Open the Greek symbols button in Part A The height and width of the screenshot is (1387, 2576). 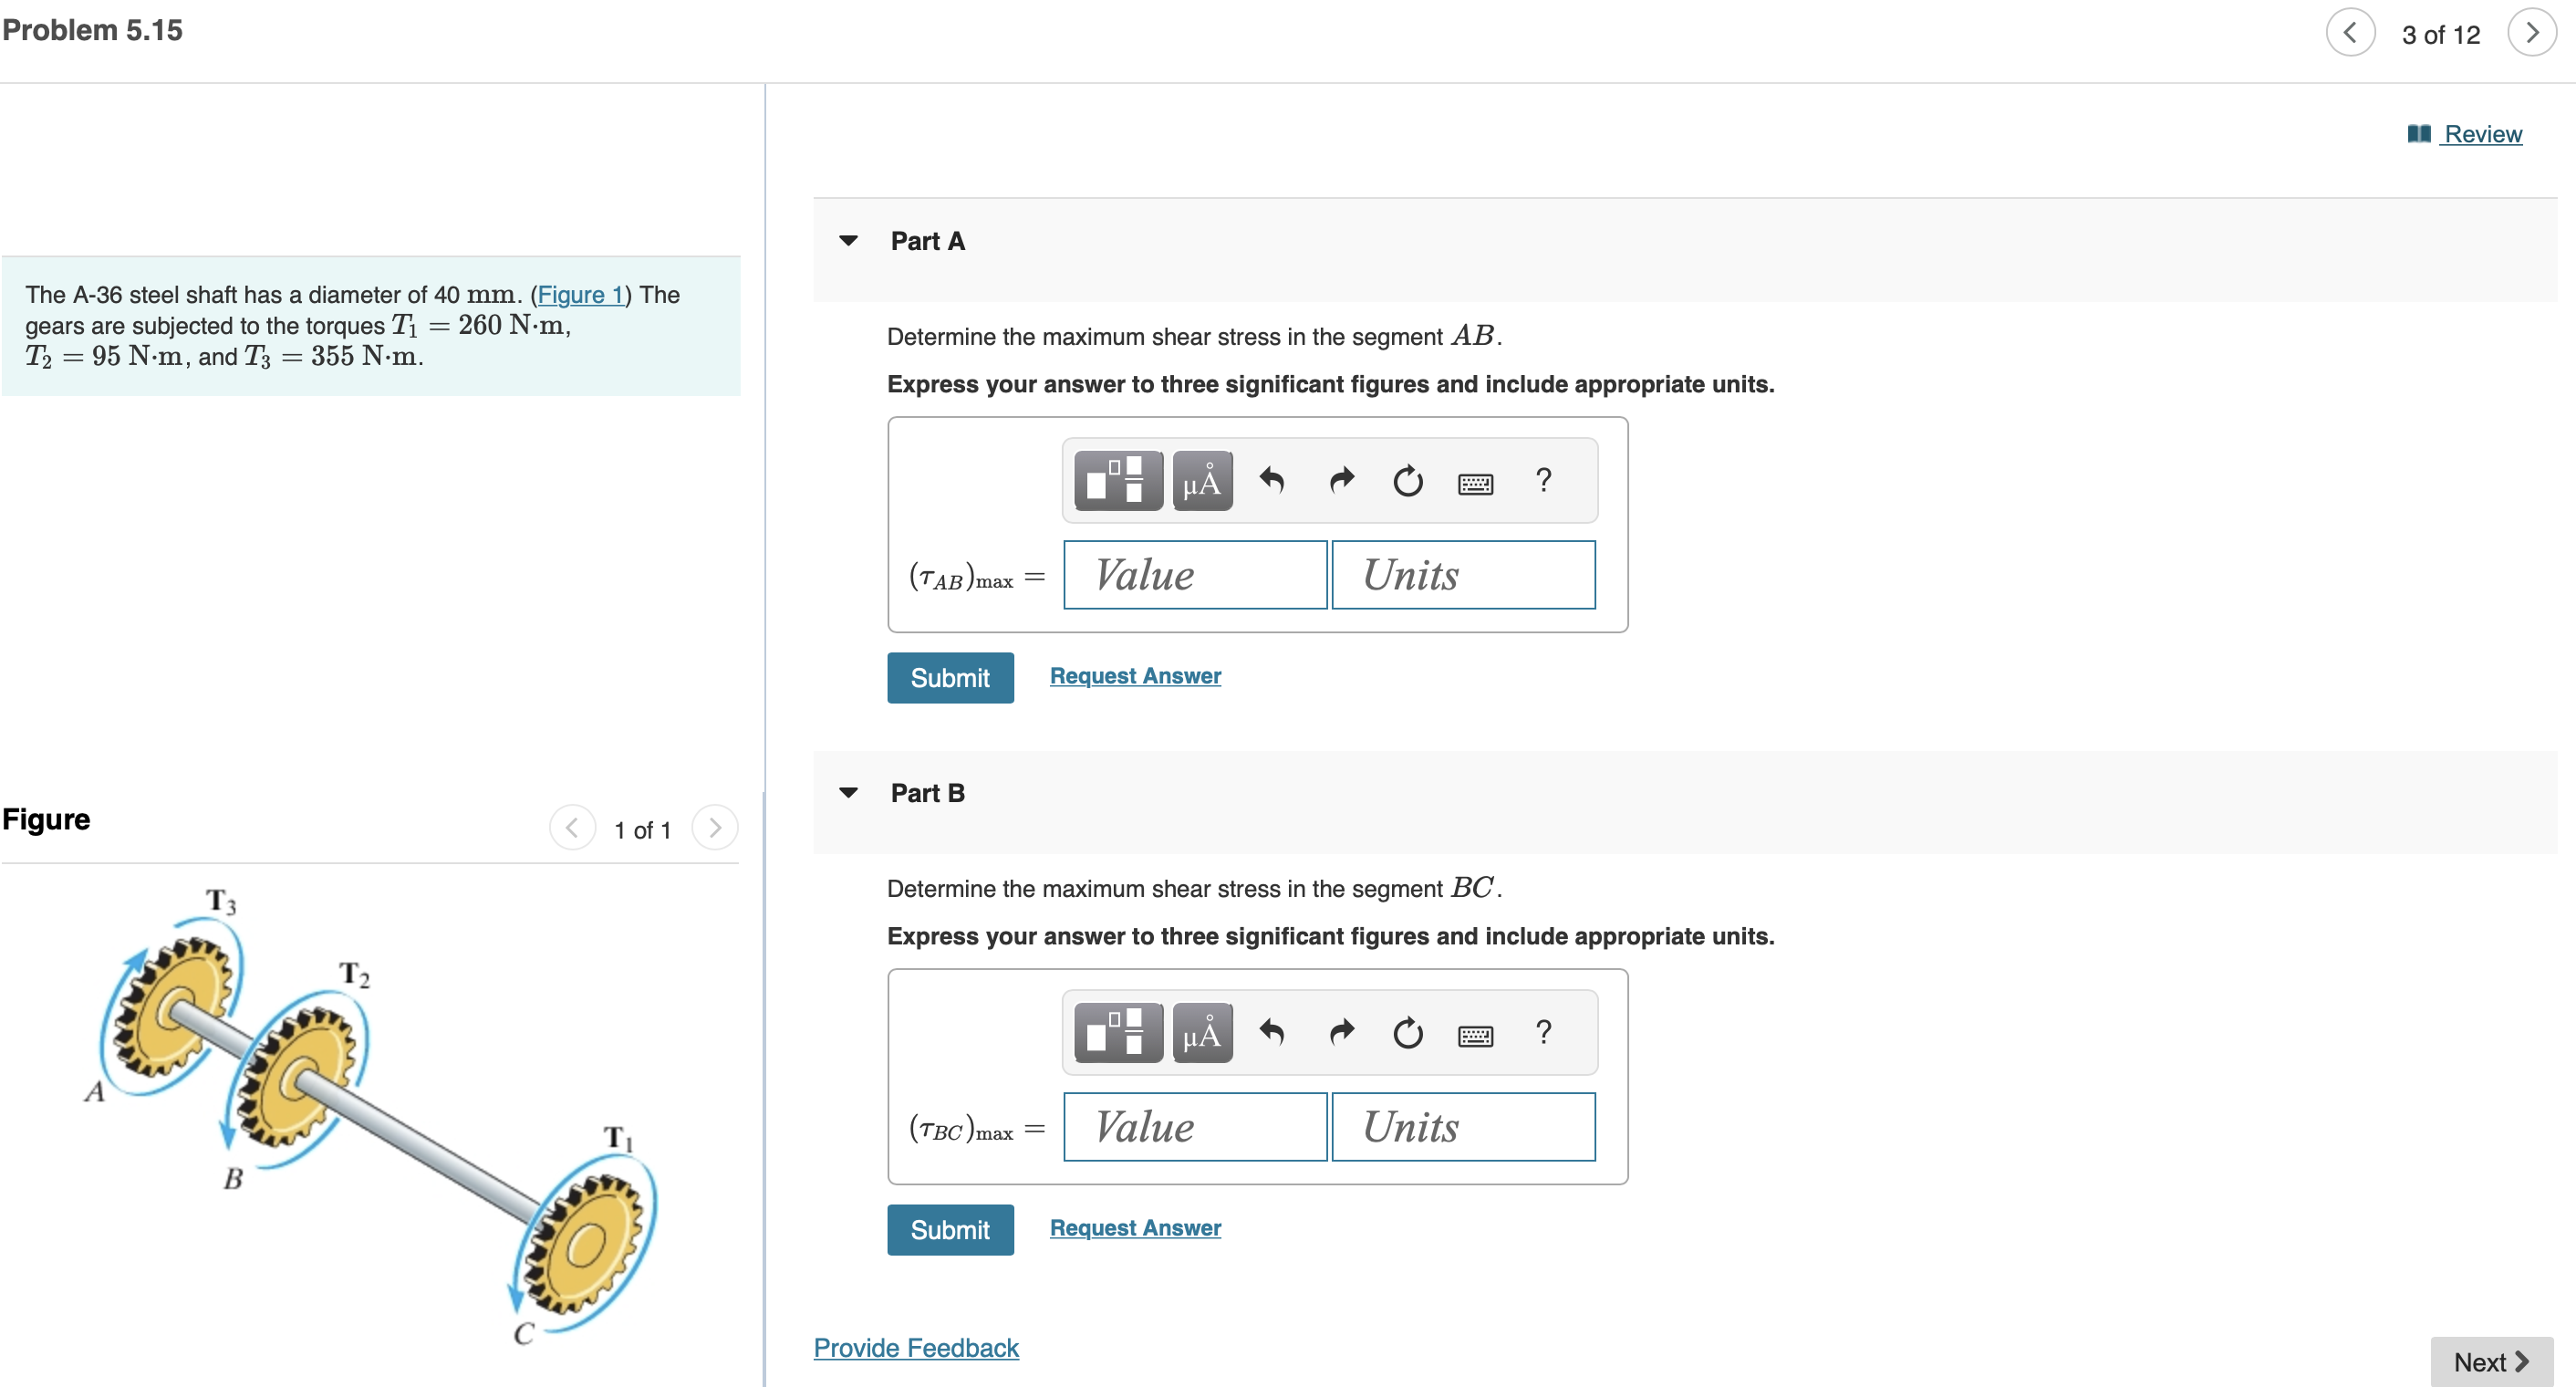click(1201, 481)
